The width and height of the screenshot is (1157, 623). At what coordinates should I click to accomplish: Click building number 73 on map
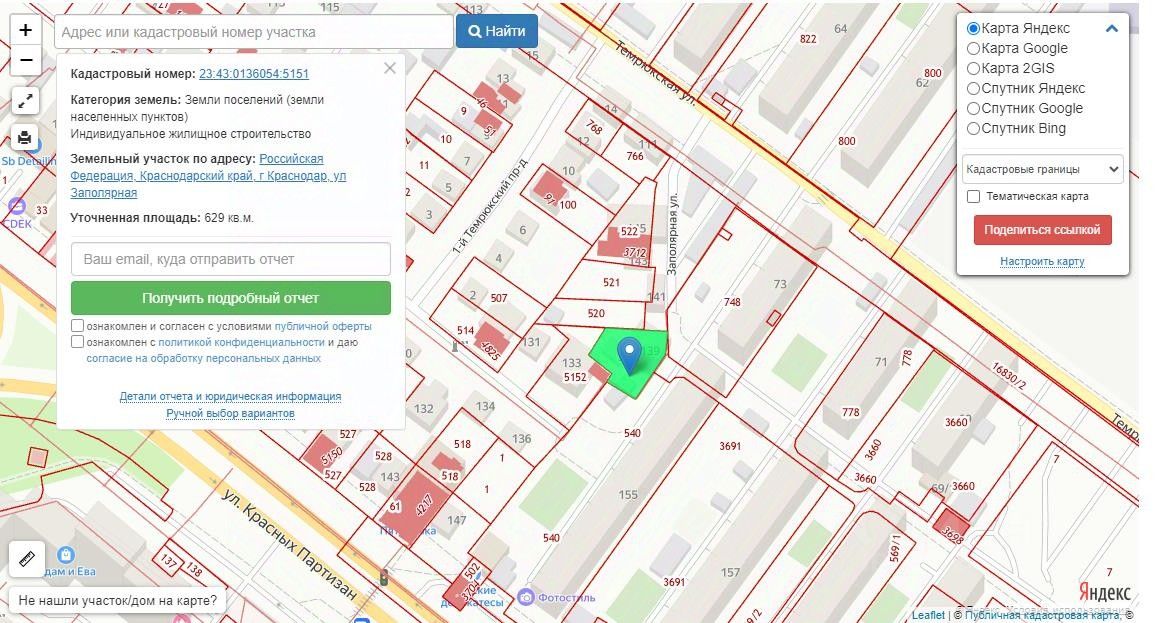pos(780,284)
